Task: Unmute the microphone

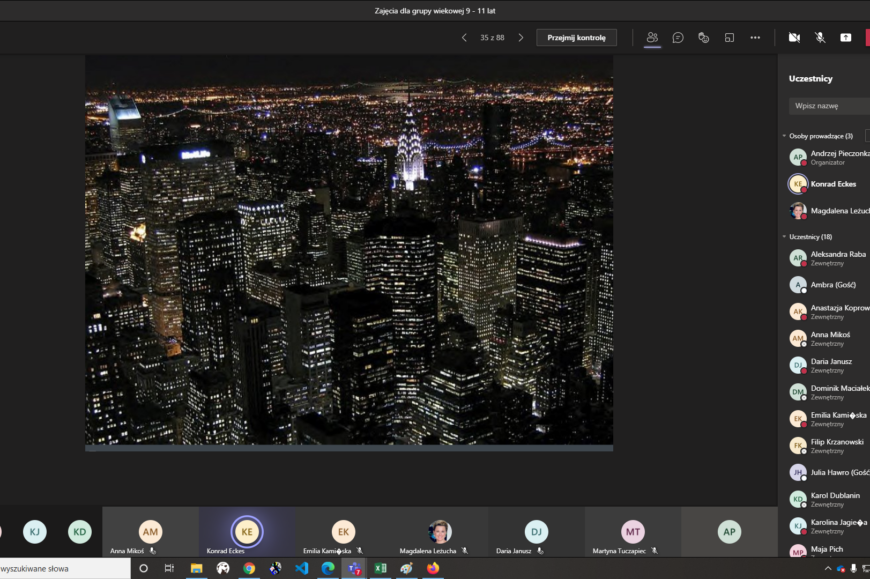Action: click(x=820, y=38)
